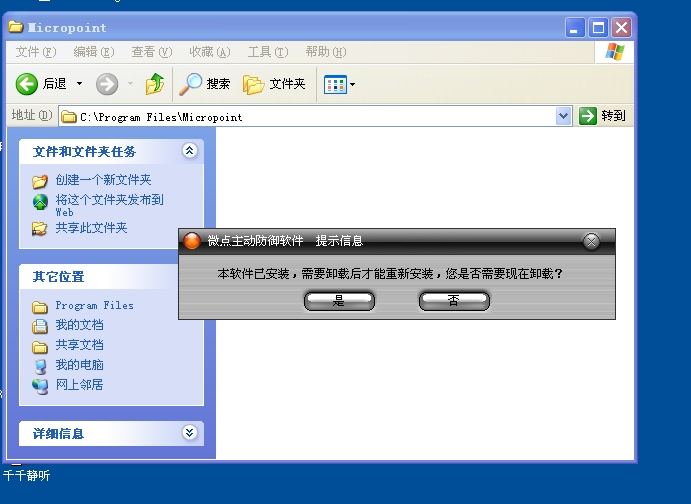
Task: Click the address bar folder icon
Action: coord(68,117)
